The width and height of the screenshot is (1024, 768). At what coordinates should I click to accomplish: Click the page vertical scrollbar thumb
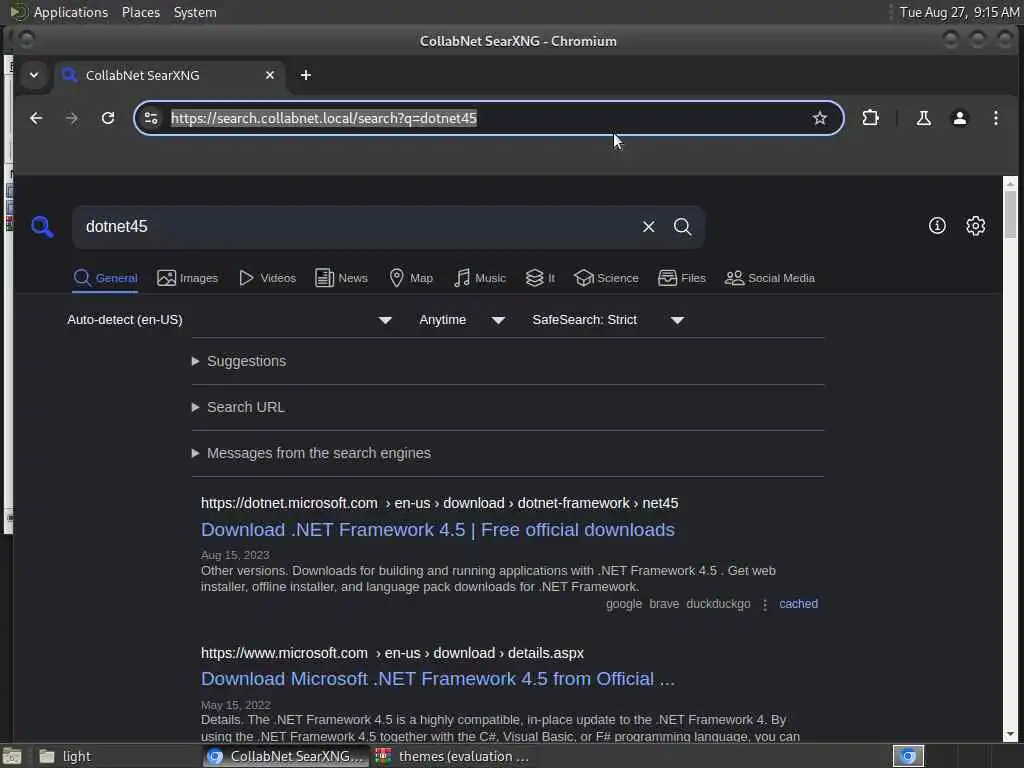[1010, 215]
